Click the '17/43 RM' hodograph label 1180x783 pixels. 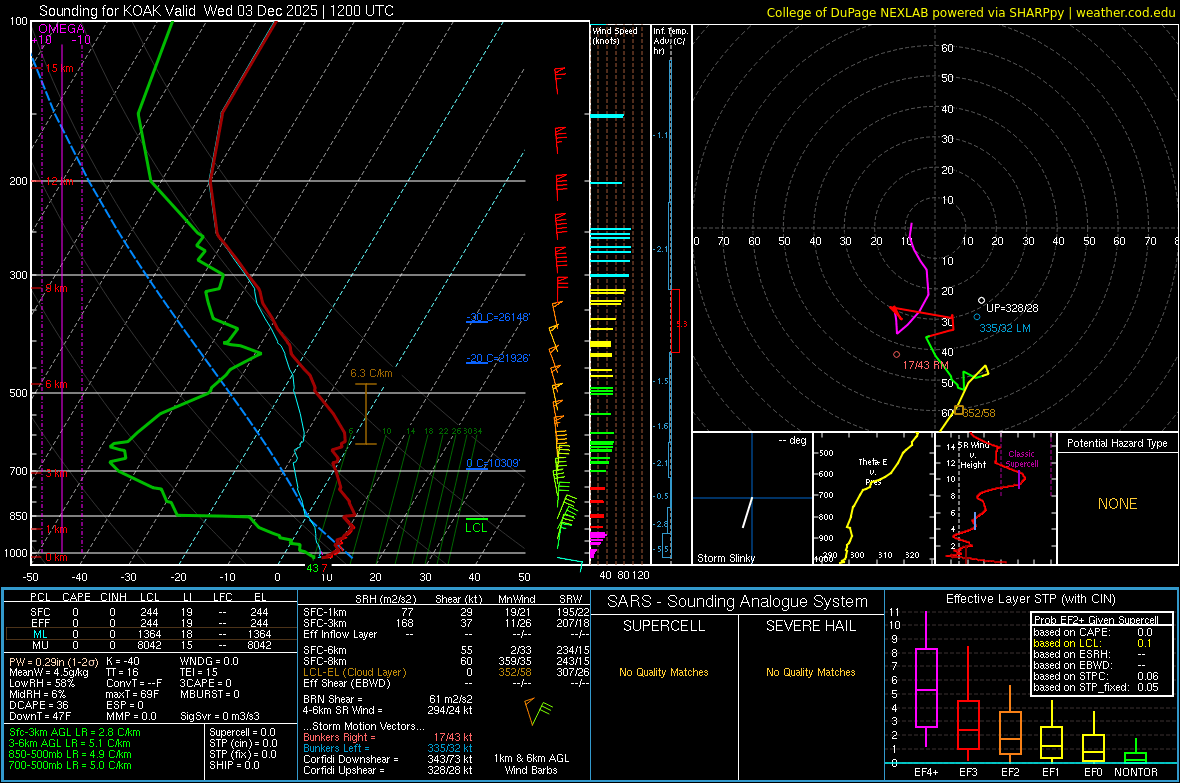[925, 364]
